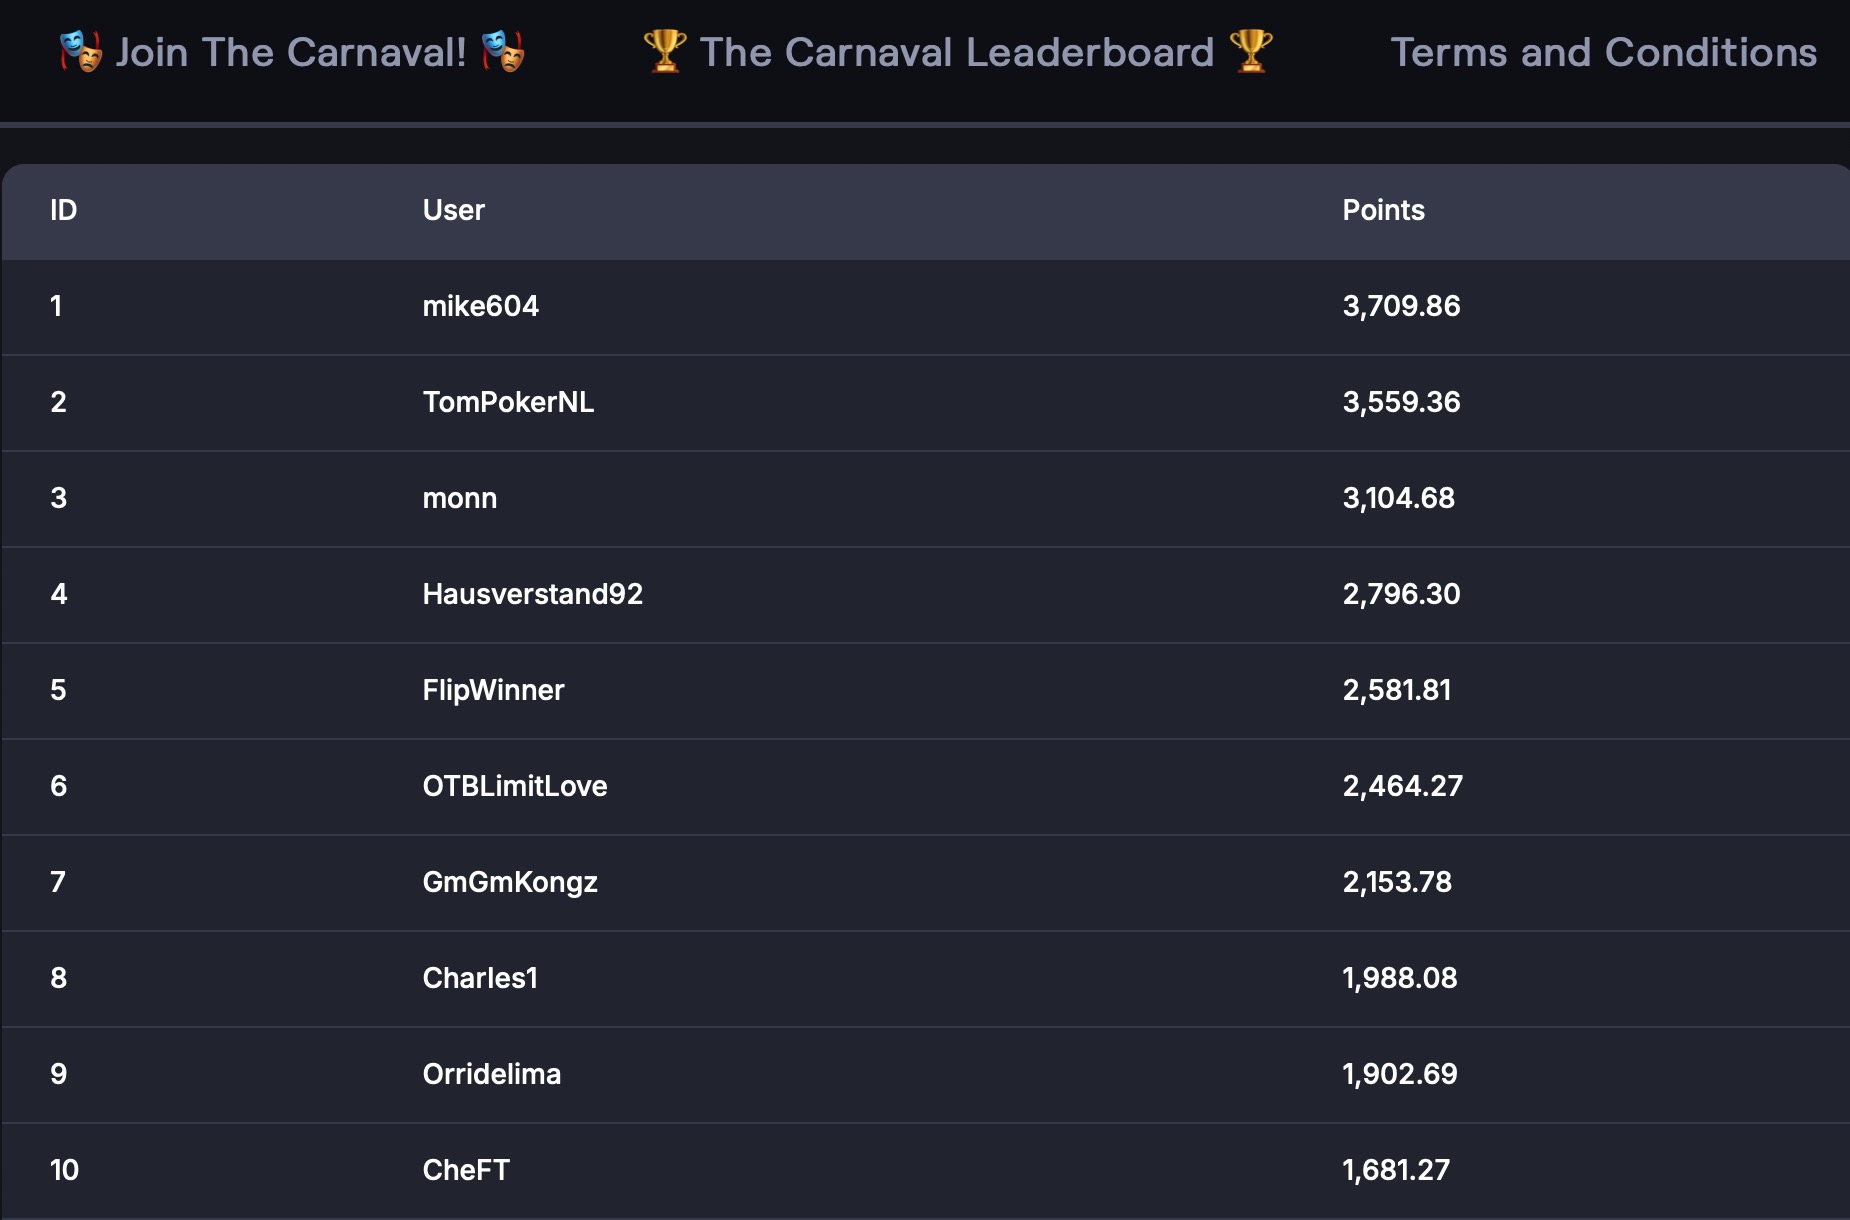Viewport: 1850px width, 1220px height.
Task: Click the ID column header
Action: click(63, 210)
